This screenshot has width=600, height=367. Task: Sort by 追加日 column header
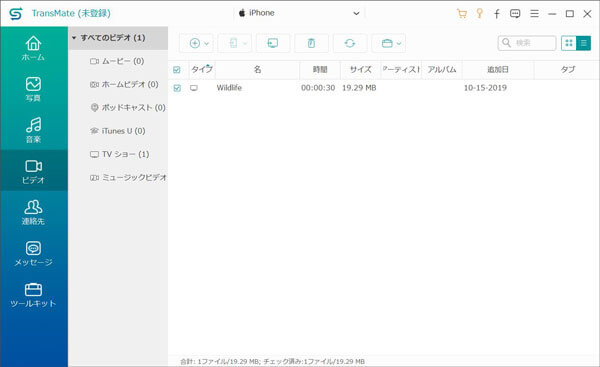coord(498,70)
